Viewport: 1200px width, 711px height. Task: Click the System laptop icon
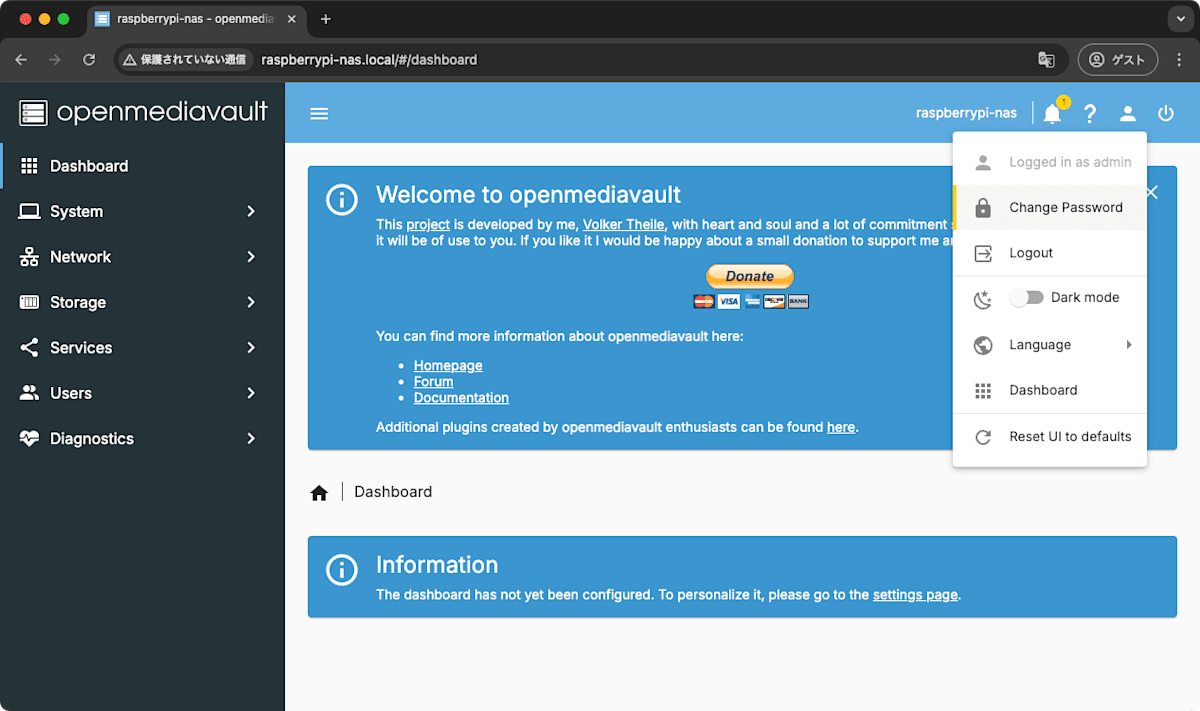tap(29, 211)
